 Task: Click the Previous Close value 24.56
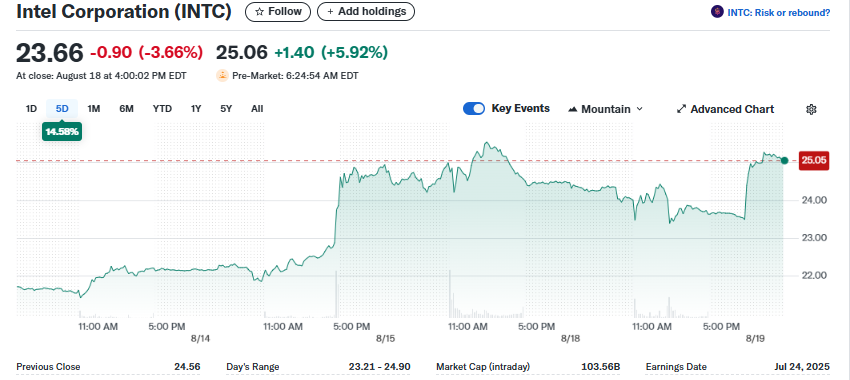(187, 367)
